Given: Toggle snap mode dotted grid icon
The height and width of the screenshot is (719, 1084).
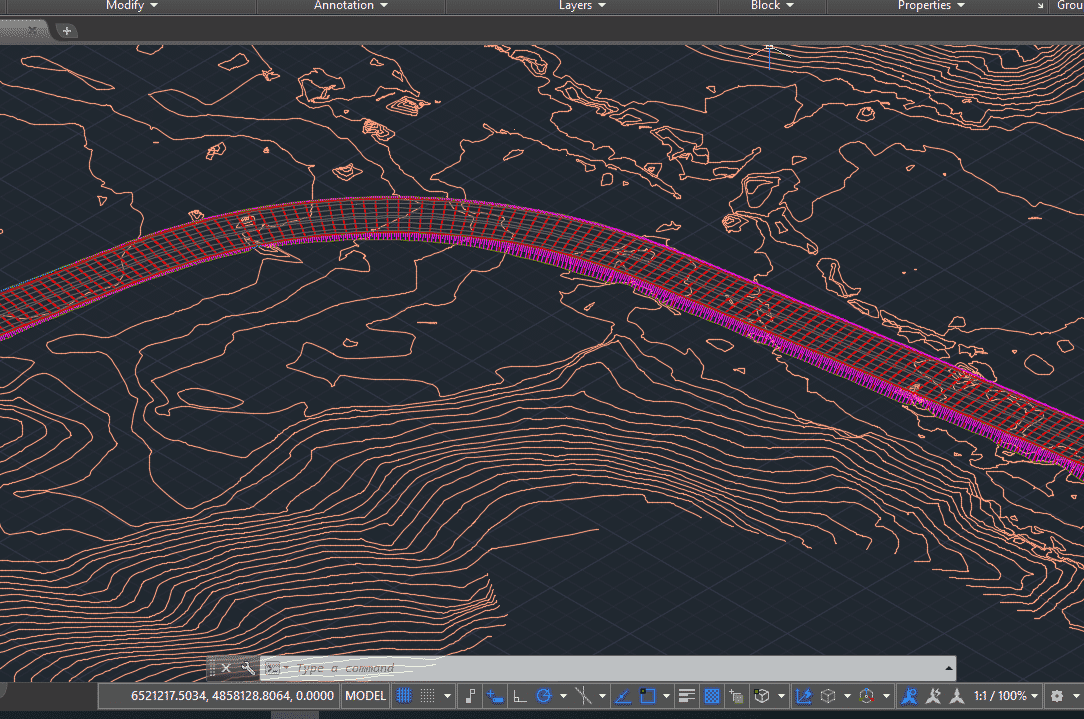Looking at the screenshot, I should tap(428, 695).
